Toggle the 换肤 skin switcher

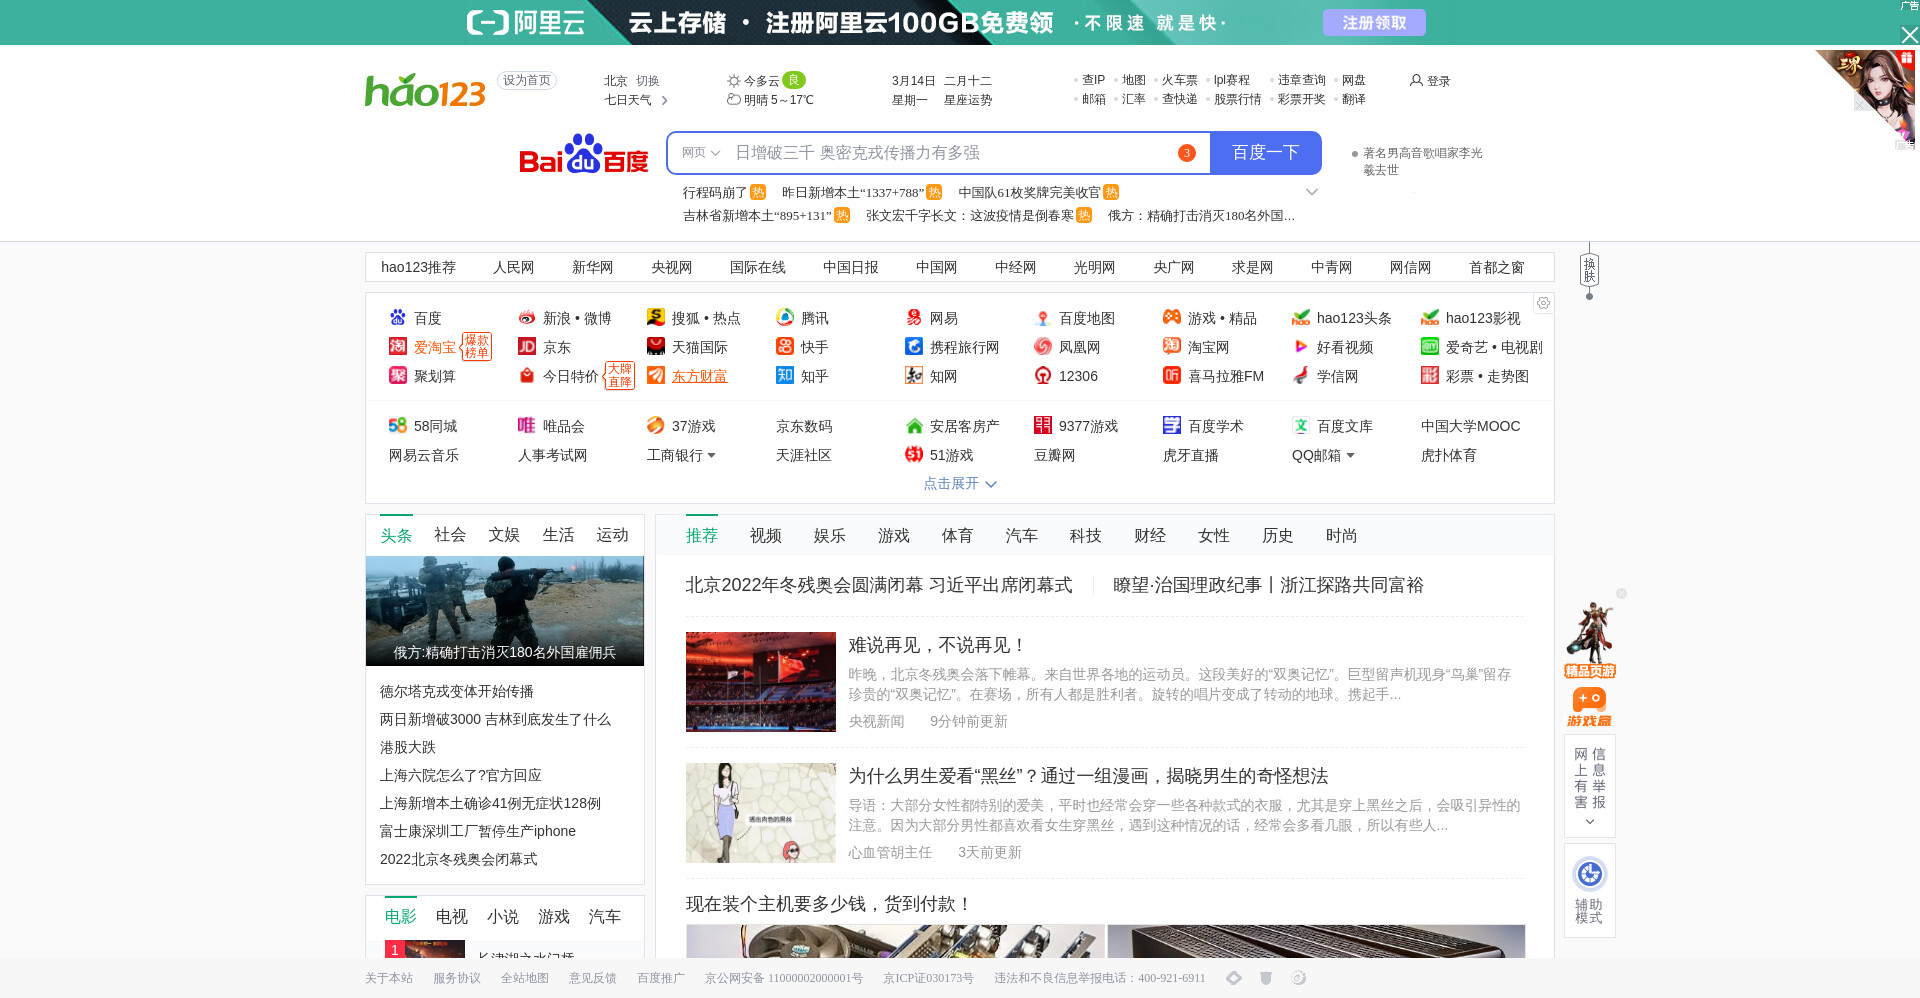click(x=1589, y=270)
